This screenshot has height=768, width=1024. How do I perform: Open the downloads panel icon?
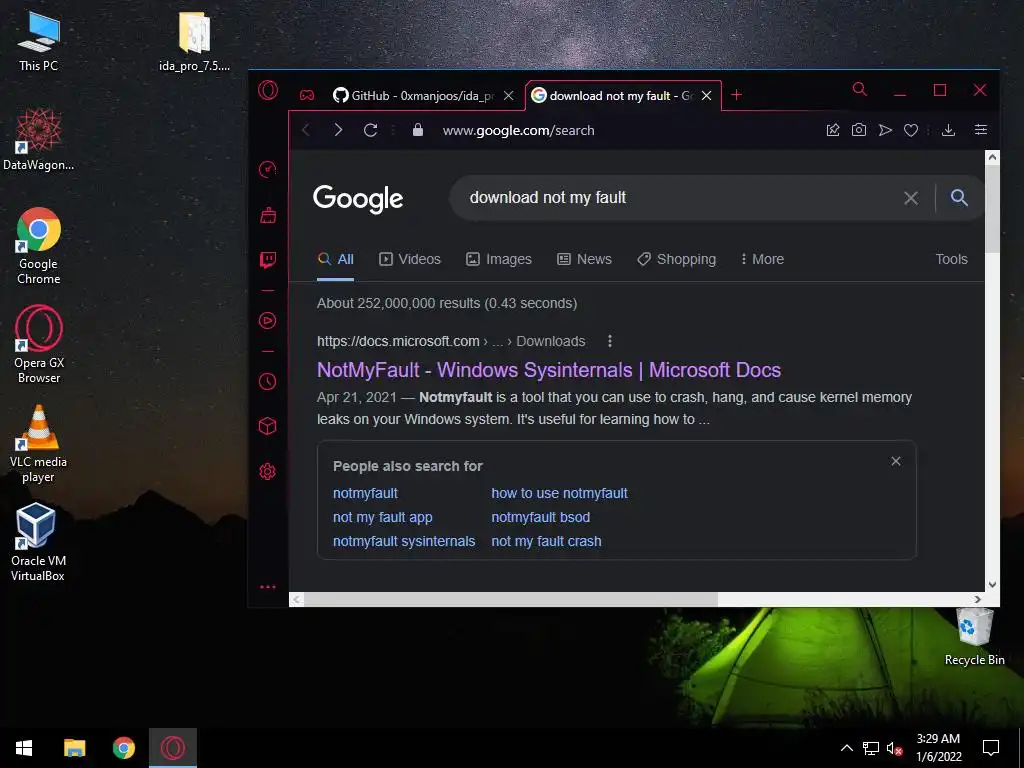(x=948, y=130)
